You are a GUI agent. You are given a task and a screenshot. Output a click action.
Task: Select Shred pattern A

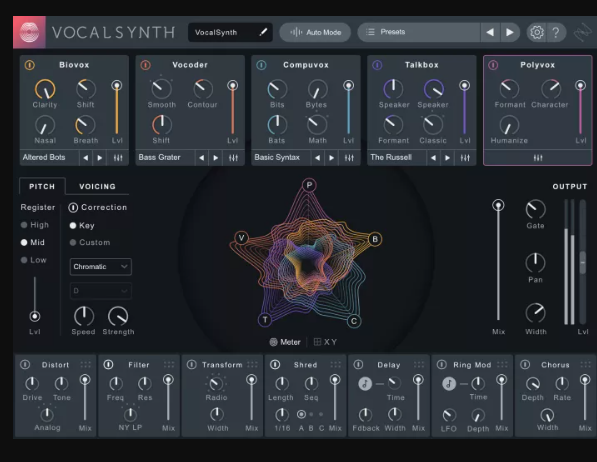pyautogui.click(x=301, y=414)
